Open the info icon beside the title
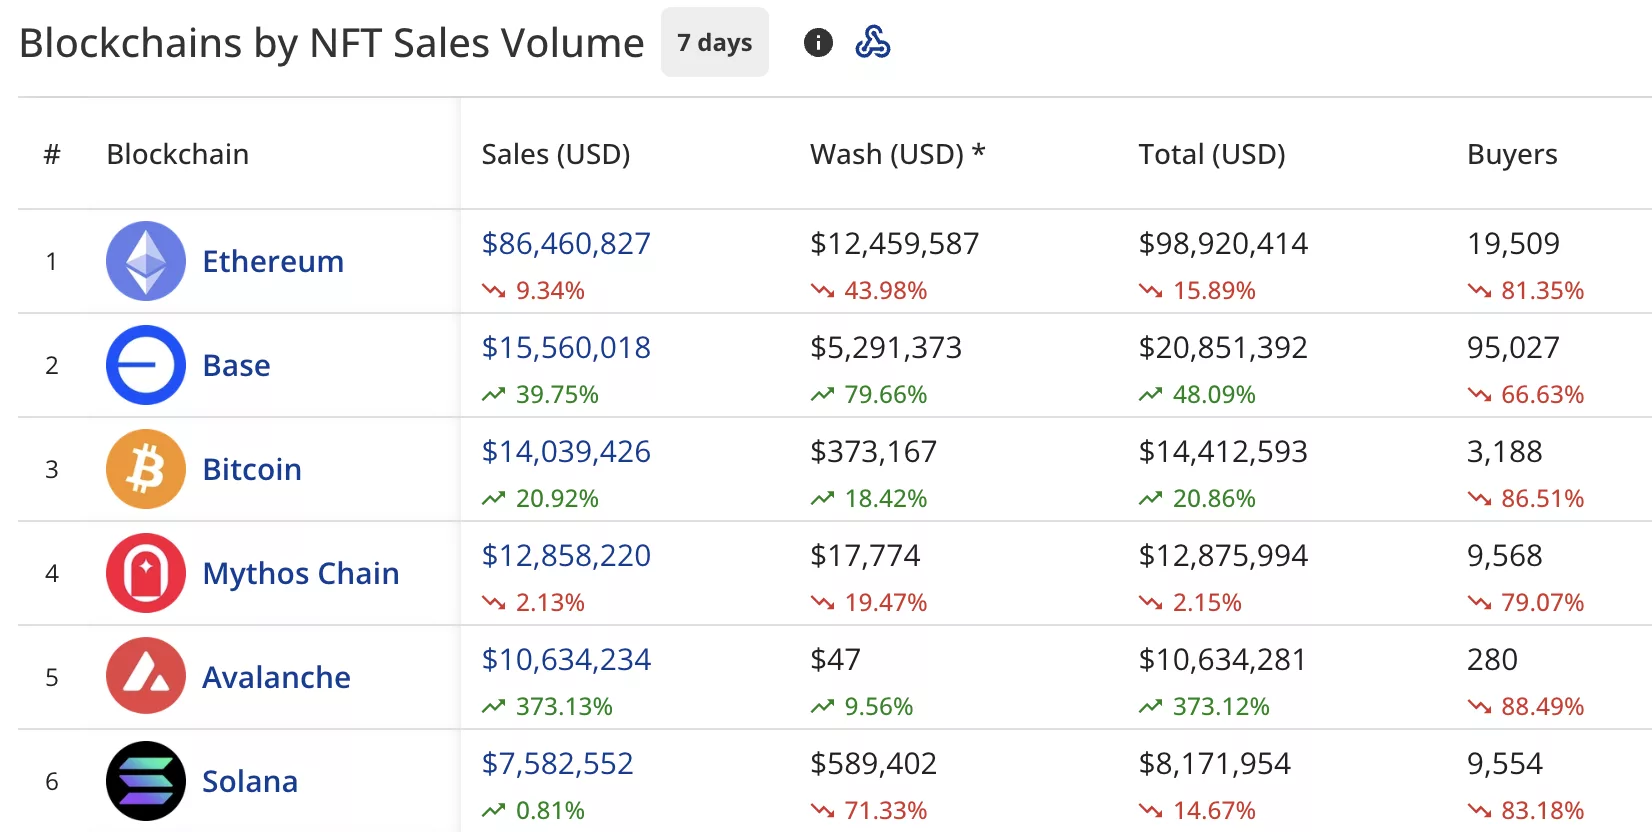1652x832 pixels. tap(818, 43)
